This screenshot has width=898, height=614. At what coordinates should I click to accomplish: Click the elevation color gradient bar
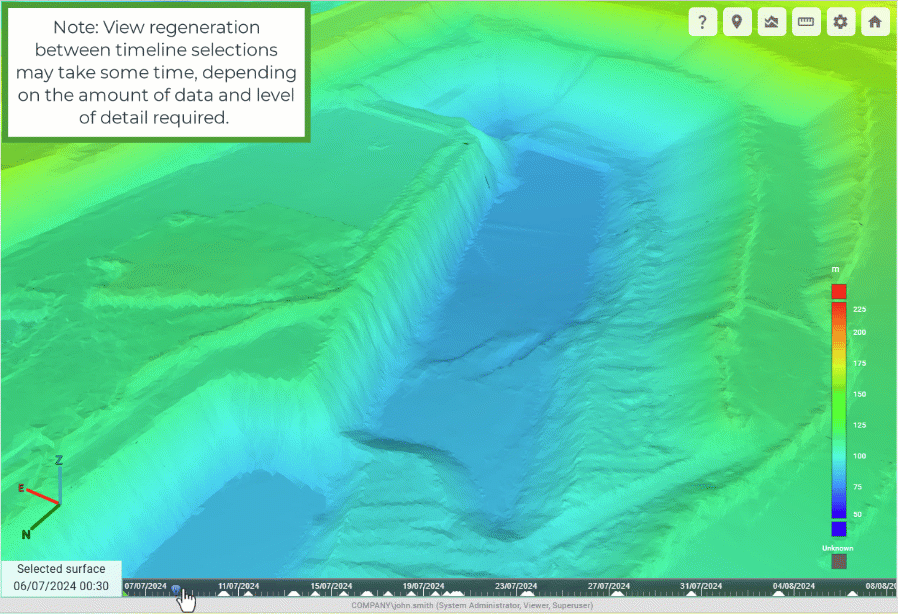(839, 410)
